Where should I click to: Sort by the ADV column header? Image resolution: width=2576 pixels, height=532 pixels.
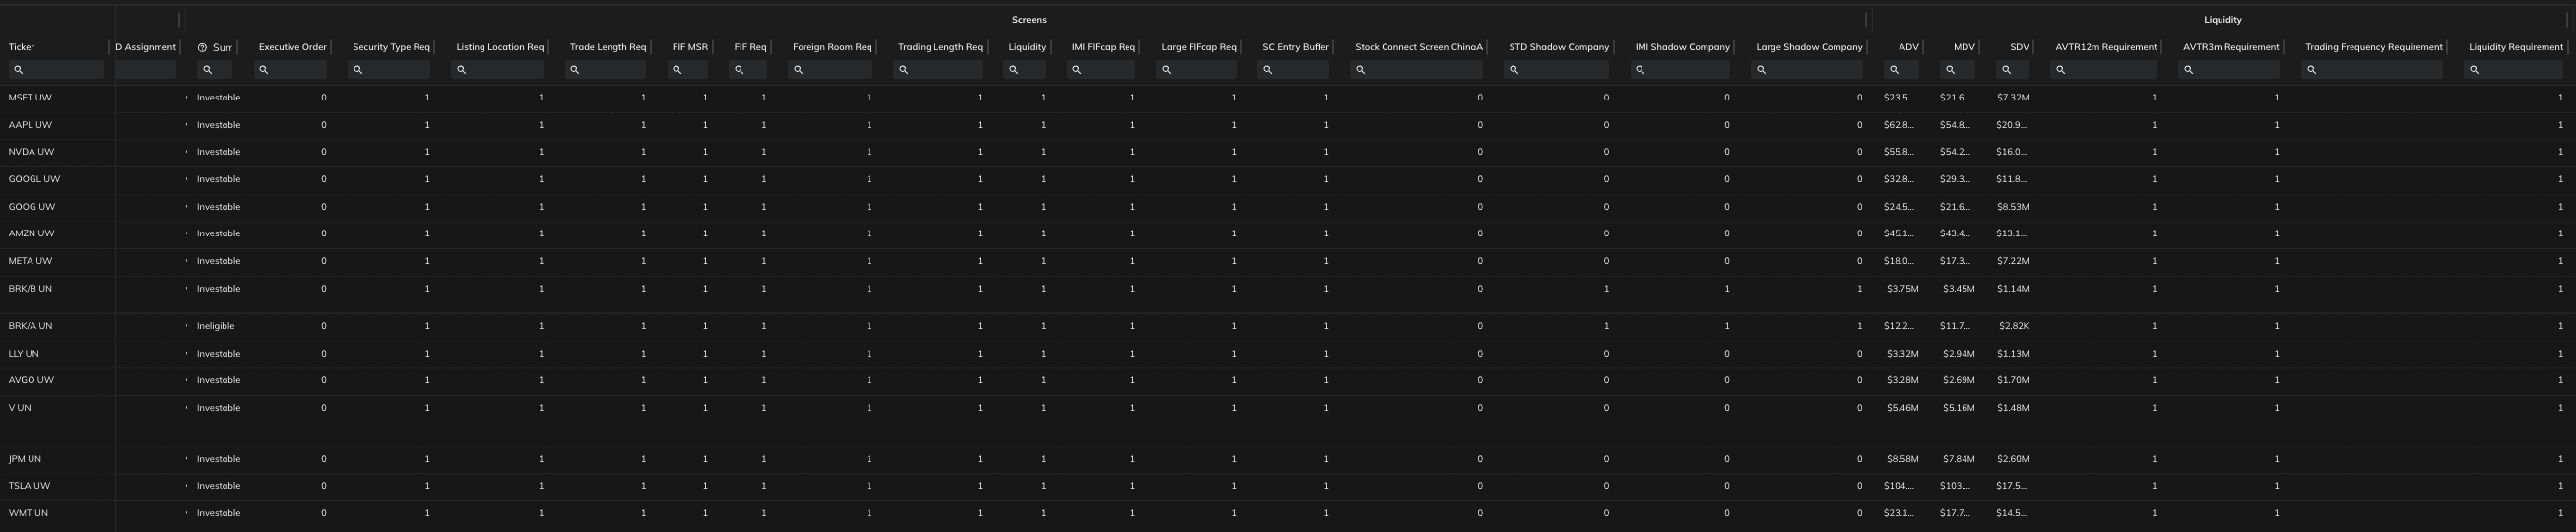click(1908, 47)
